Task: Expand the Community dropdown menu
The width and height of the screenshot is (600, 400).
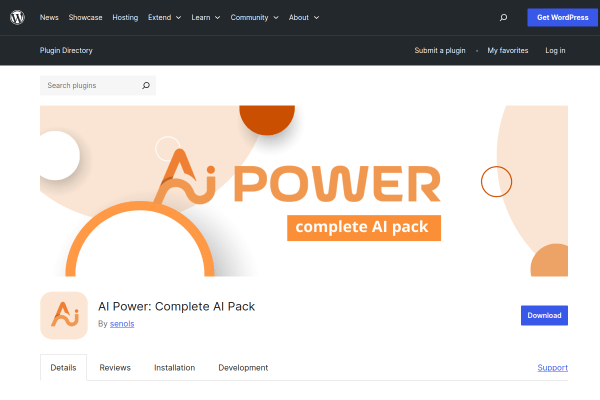Action: pos(254,18)
